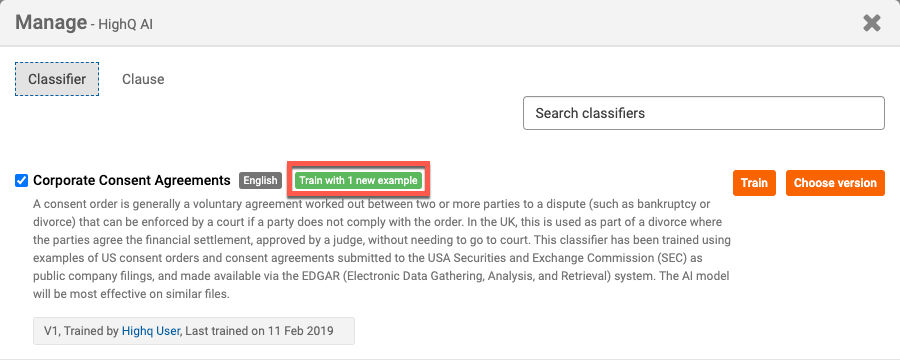Open the Highq User profile link

(151, 331)
